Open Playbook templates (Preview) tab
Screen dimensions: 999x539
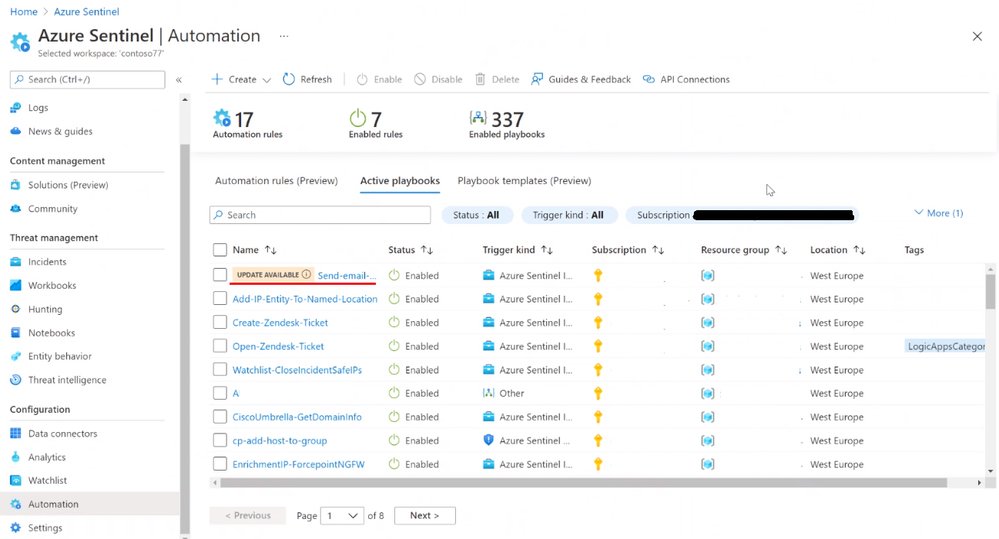(x=524, y=181)
